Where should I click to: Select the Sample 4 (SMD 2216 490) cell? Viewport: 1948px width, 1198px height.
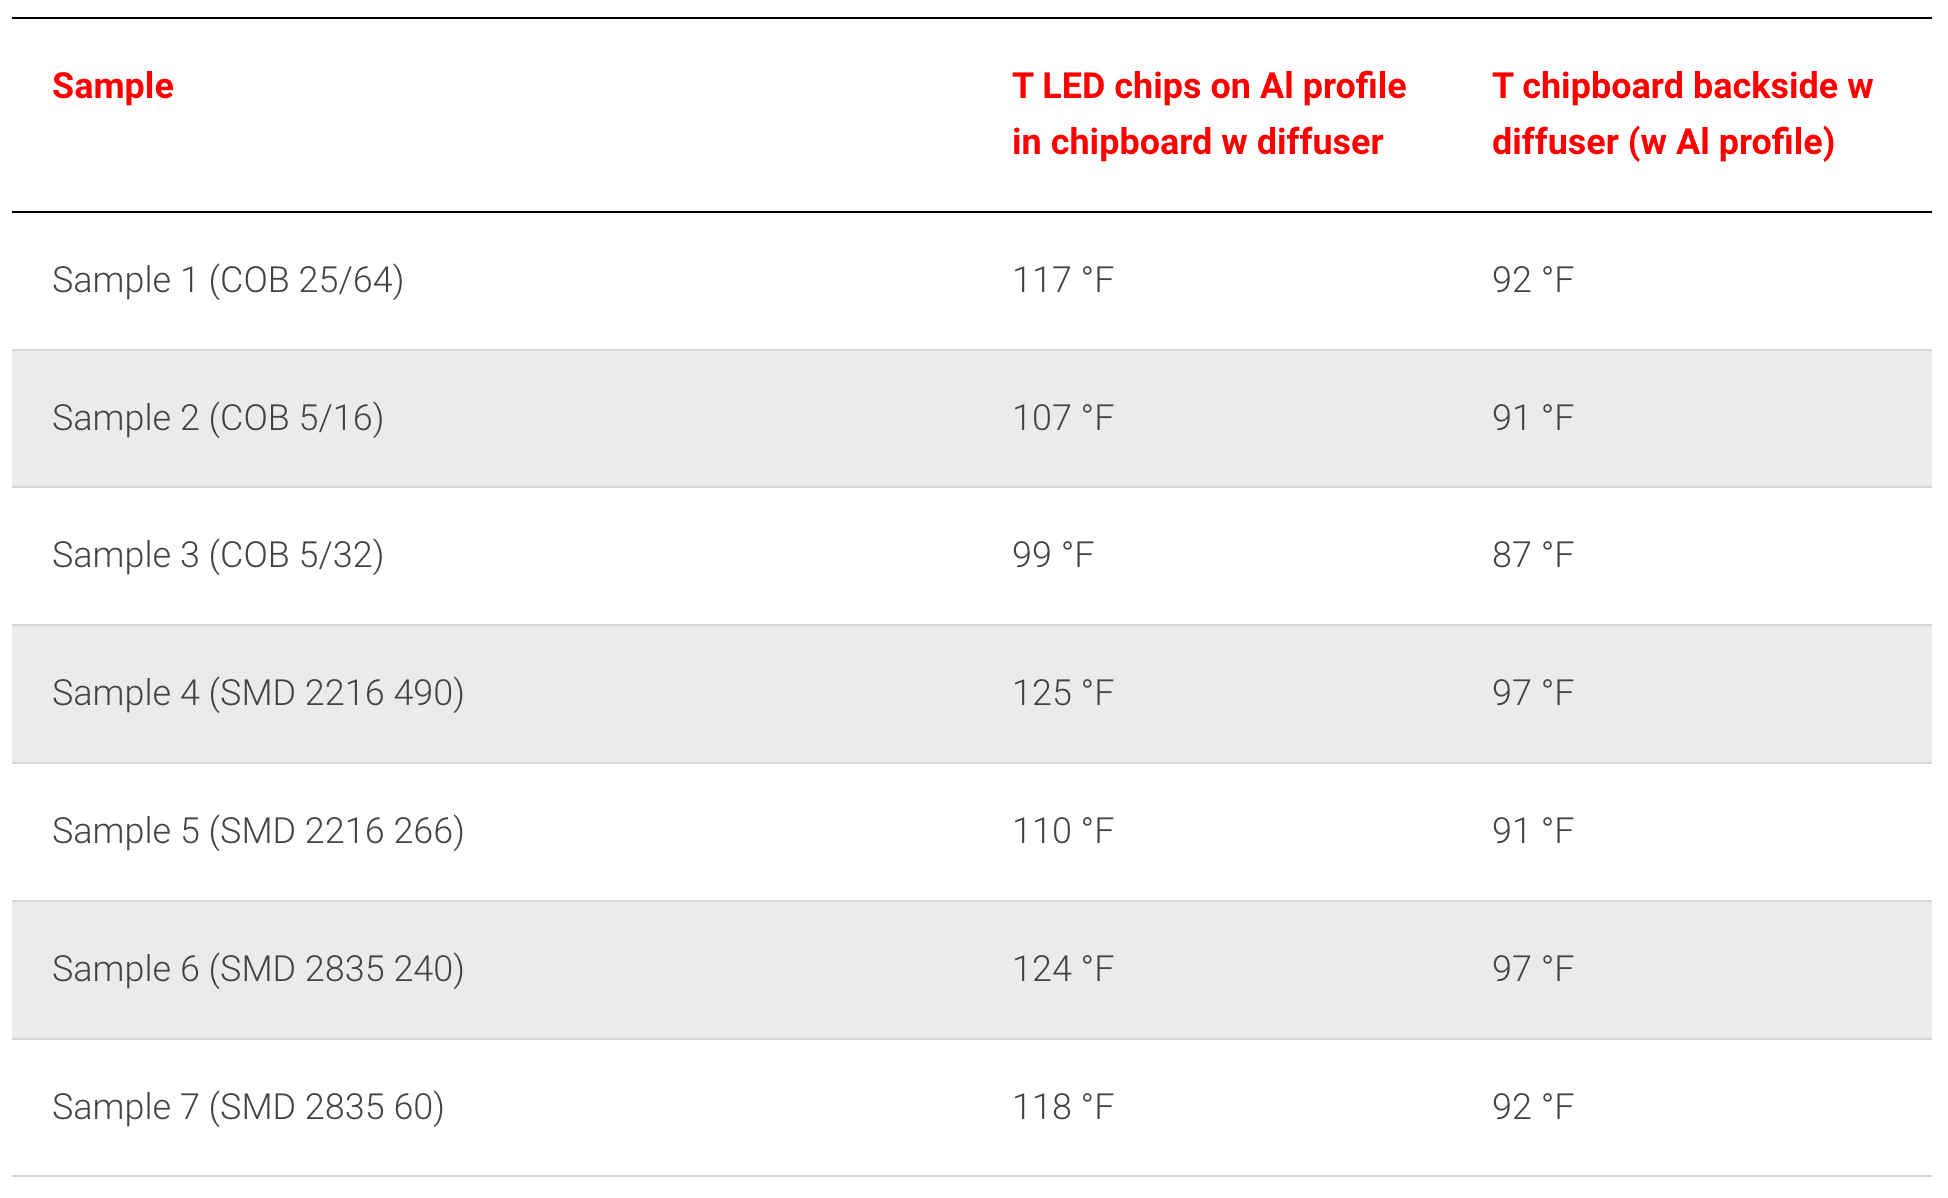click(258, 693)
